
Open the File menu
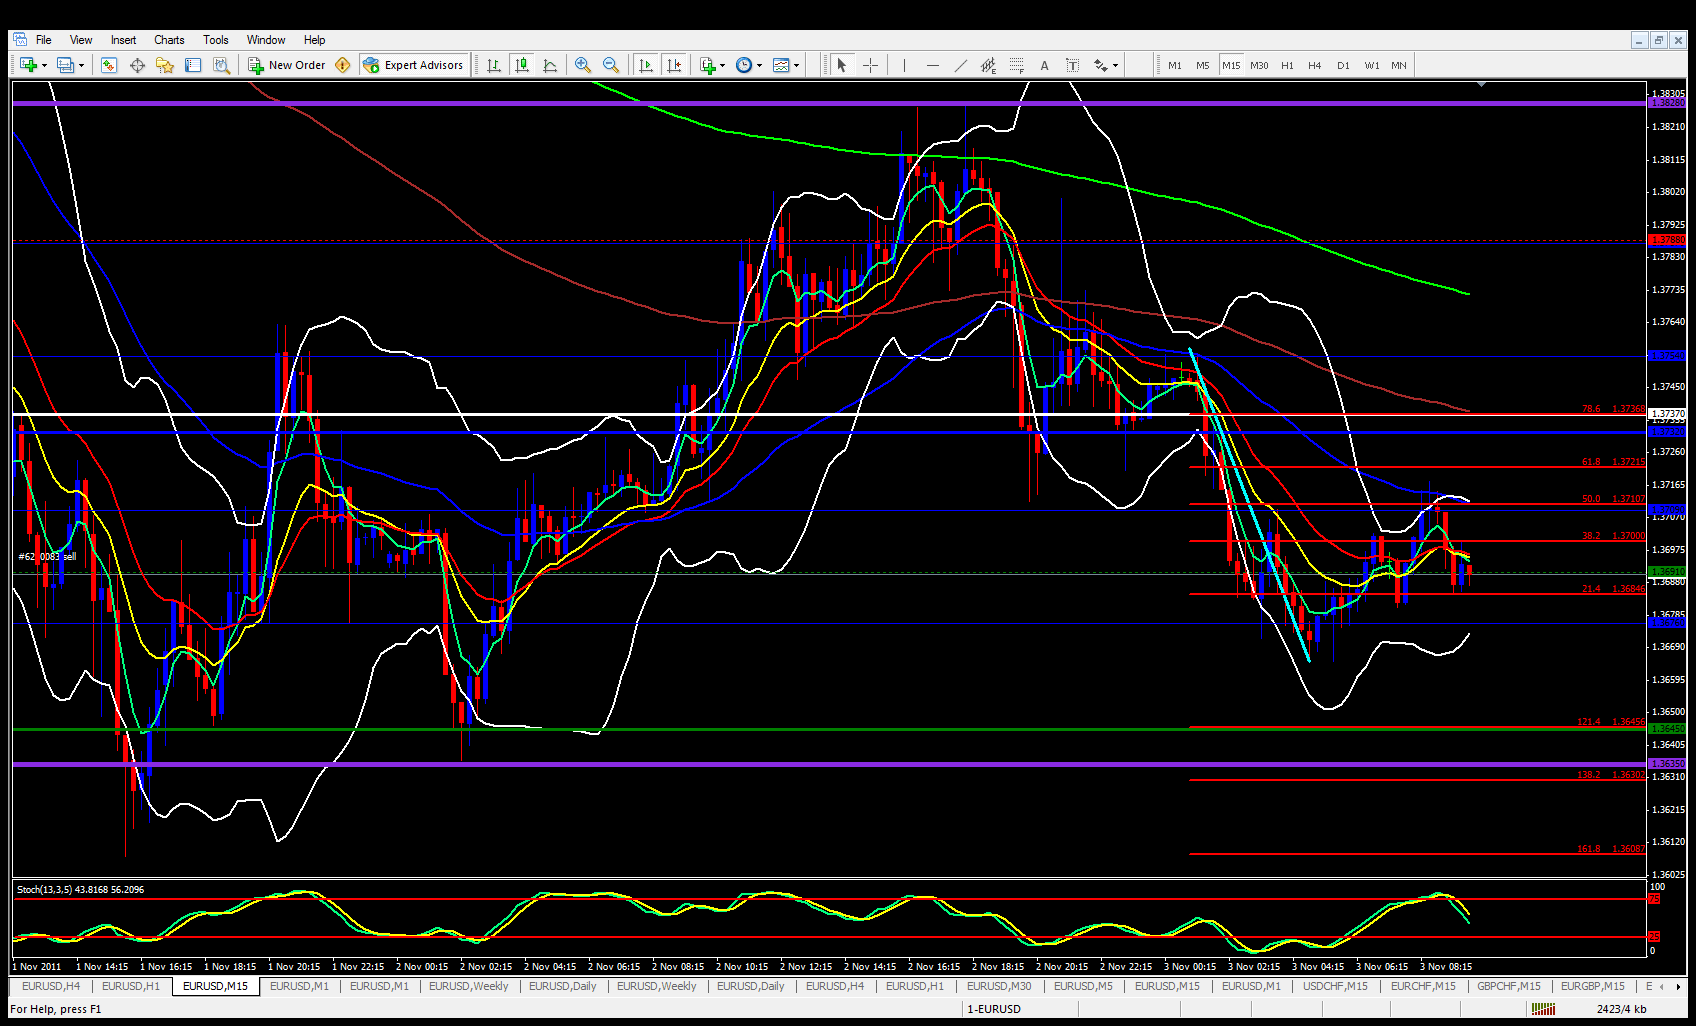coord(44,40)
